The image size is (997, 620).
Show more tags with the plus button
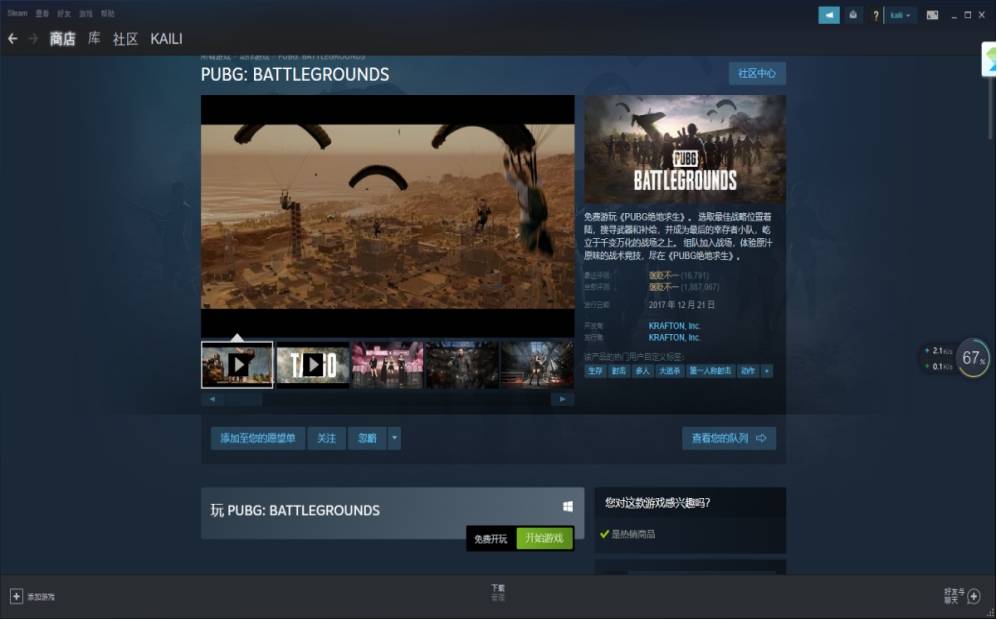767,371
